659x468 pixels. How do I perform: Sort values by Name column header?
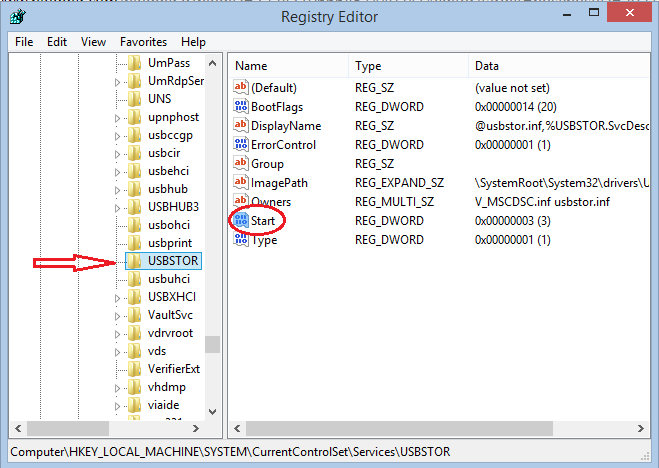click(x=289, y=66)
